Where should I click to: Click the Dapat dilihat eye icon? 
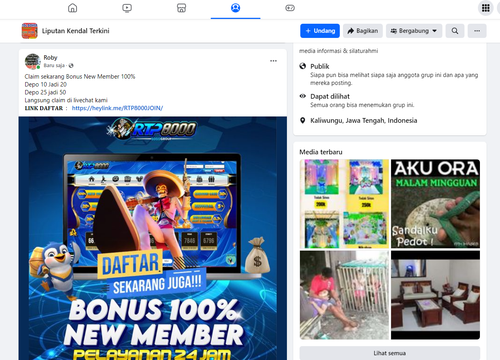pos(303,96)
